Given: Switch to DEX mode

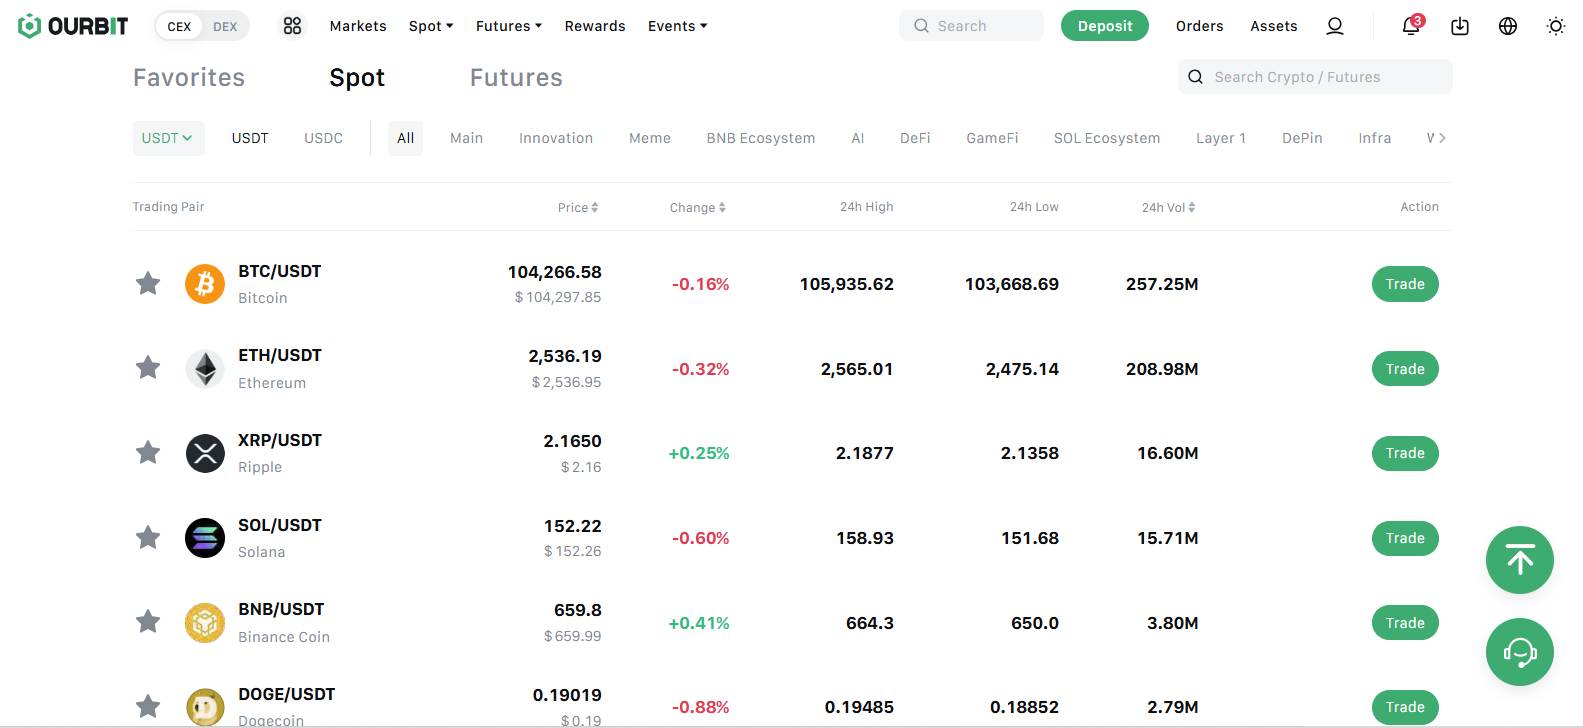Looking at the screenshot, I should 225,26.
